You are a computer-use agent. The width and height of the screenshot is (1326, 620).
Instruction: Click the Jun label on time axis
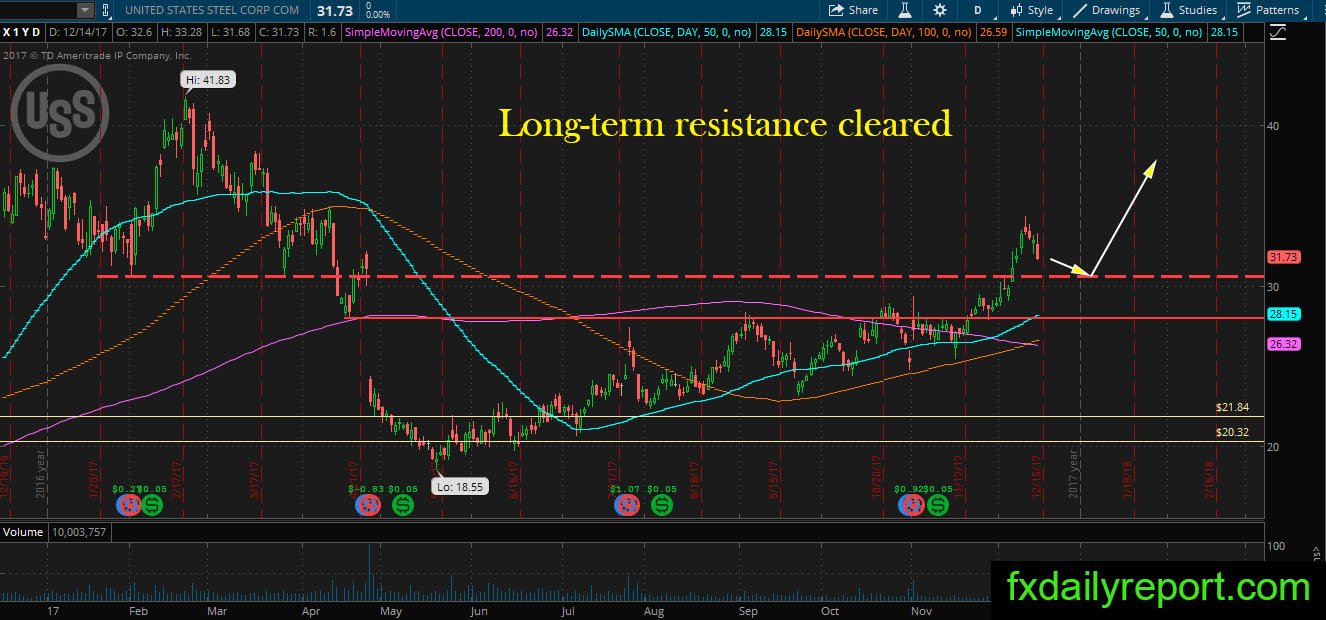click(x=480, y=609)
